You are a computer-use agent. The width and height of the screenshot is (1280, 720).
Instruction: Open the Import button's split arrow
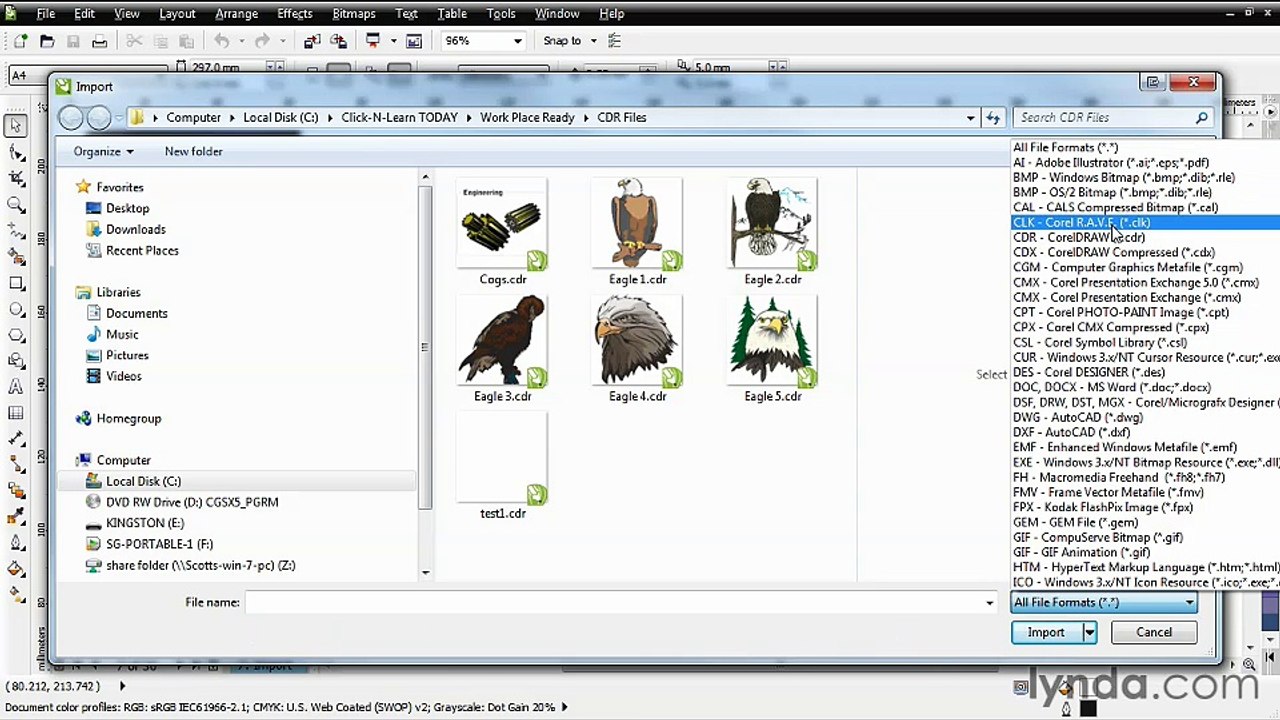[x=1089, y=632]
